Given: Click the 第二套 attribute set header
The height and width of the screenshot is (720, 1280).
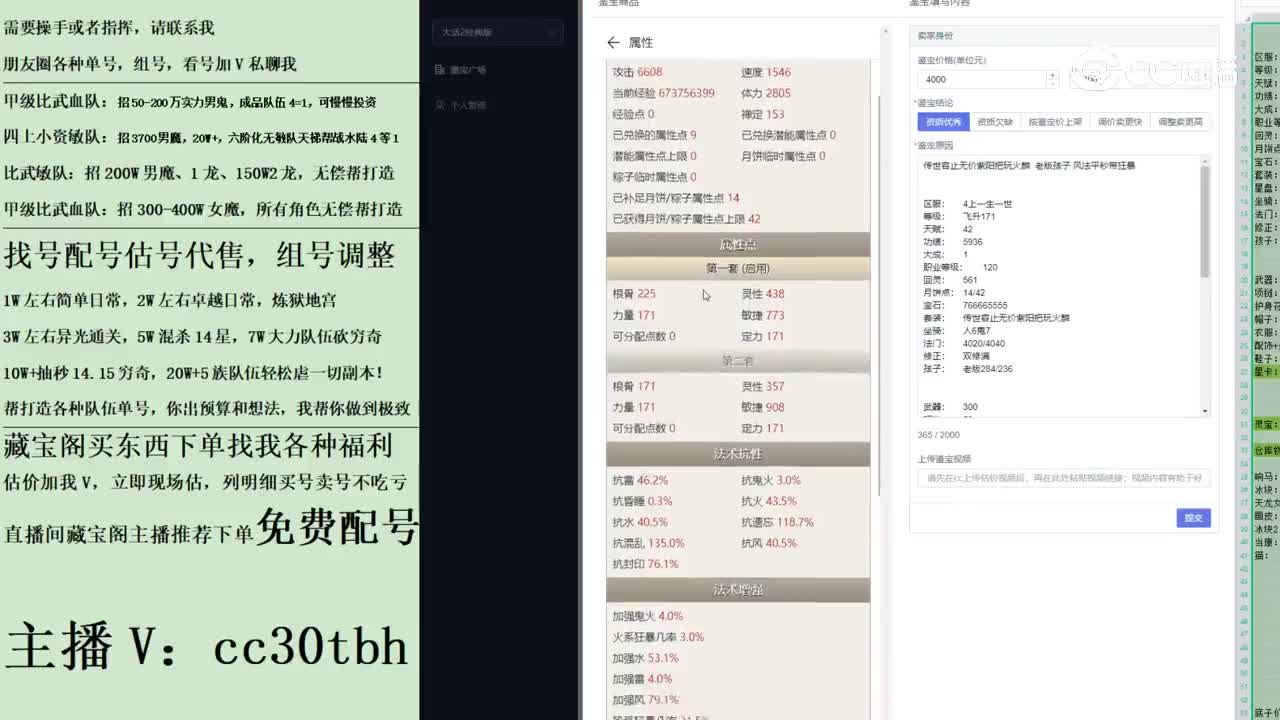Looking at the screenshot, I should click(x=738, y=361).
